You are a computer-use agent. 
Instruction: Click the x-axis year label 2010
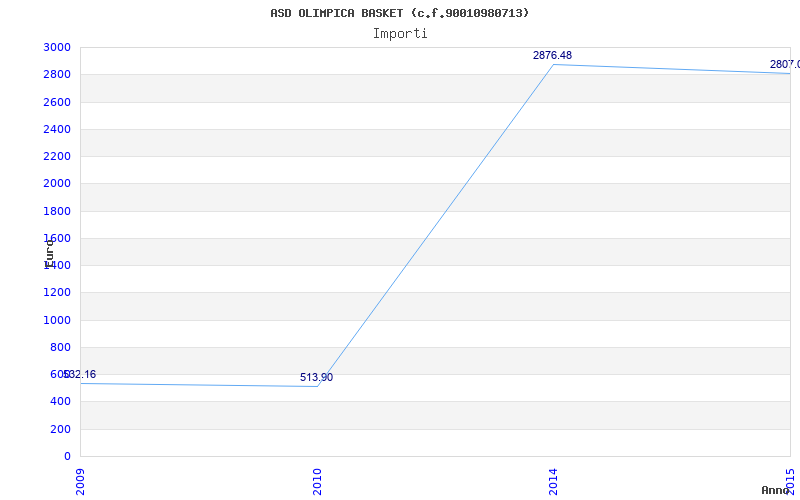317,482
